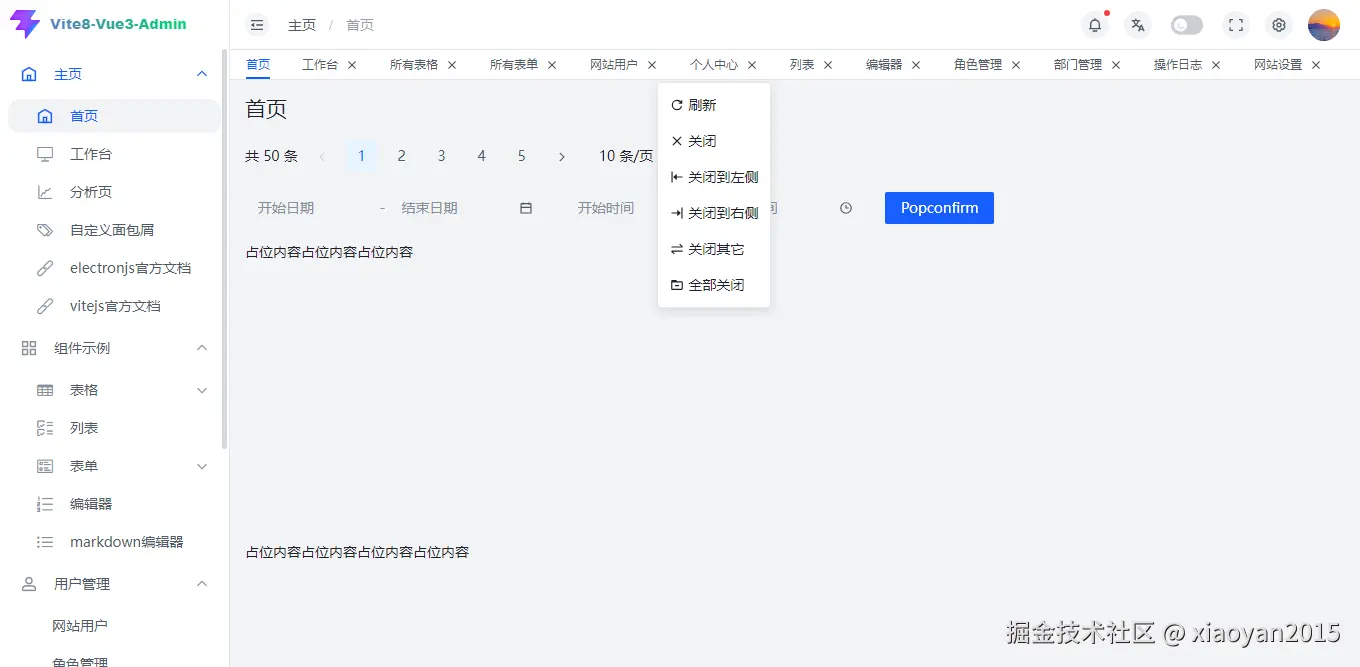Close the 角色管理 tab
1360x667 pixels.
click(x=1016, y=65)
